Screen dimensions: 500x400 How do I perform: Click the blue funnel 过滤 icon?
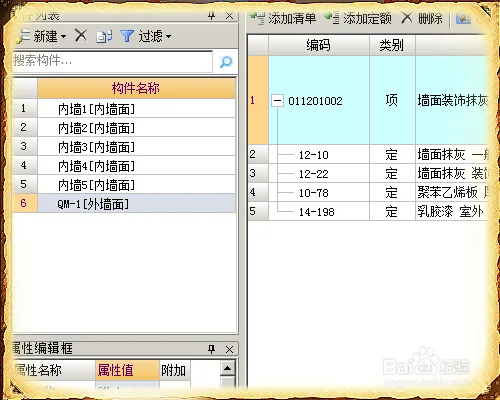pyautogui.click(x=127, y=36)
